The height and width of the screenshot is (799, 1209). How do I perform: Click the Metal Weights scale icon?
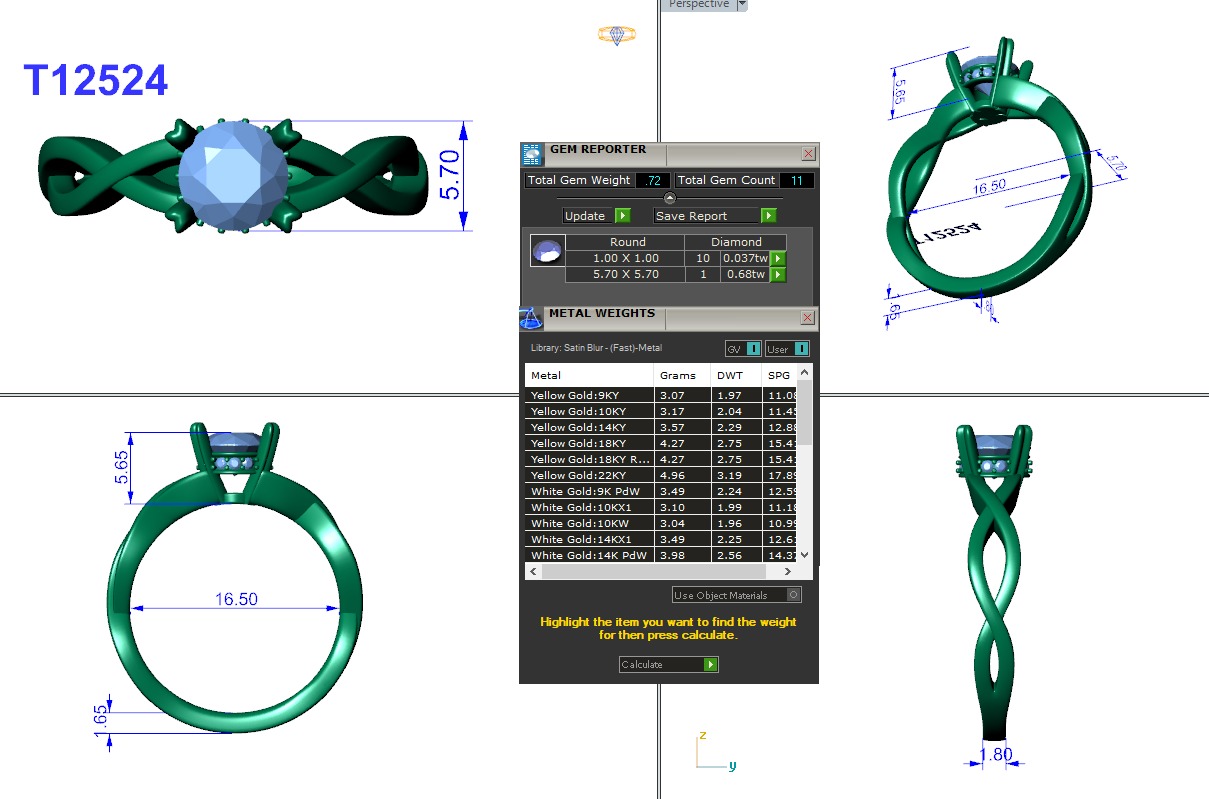pyautogui.click(x=531, y=318)
